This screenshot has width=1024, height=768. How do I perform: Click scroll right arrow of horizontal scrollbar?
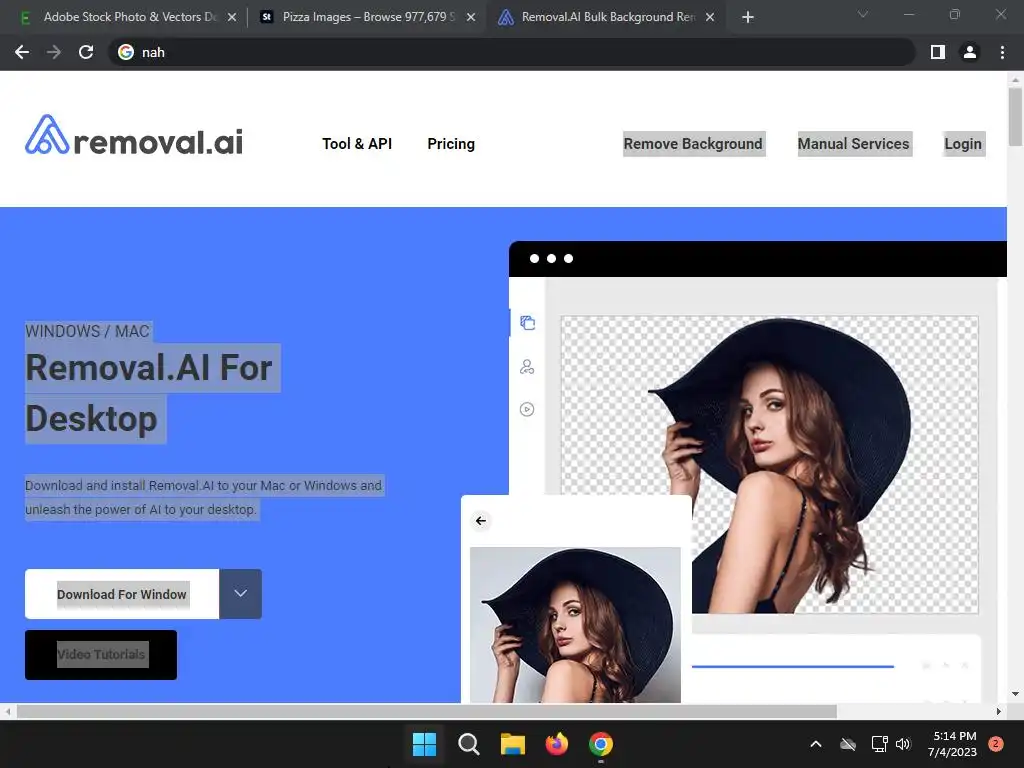click(999, 711)
